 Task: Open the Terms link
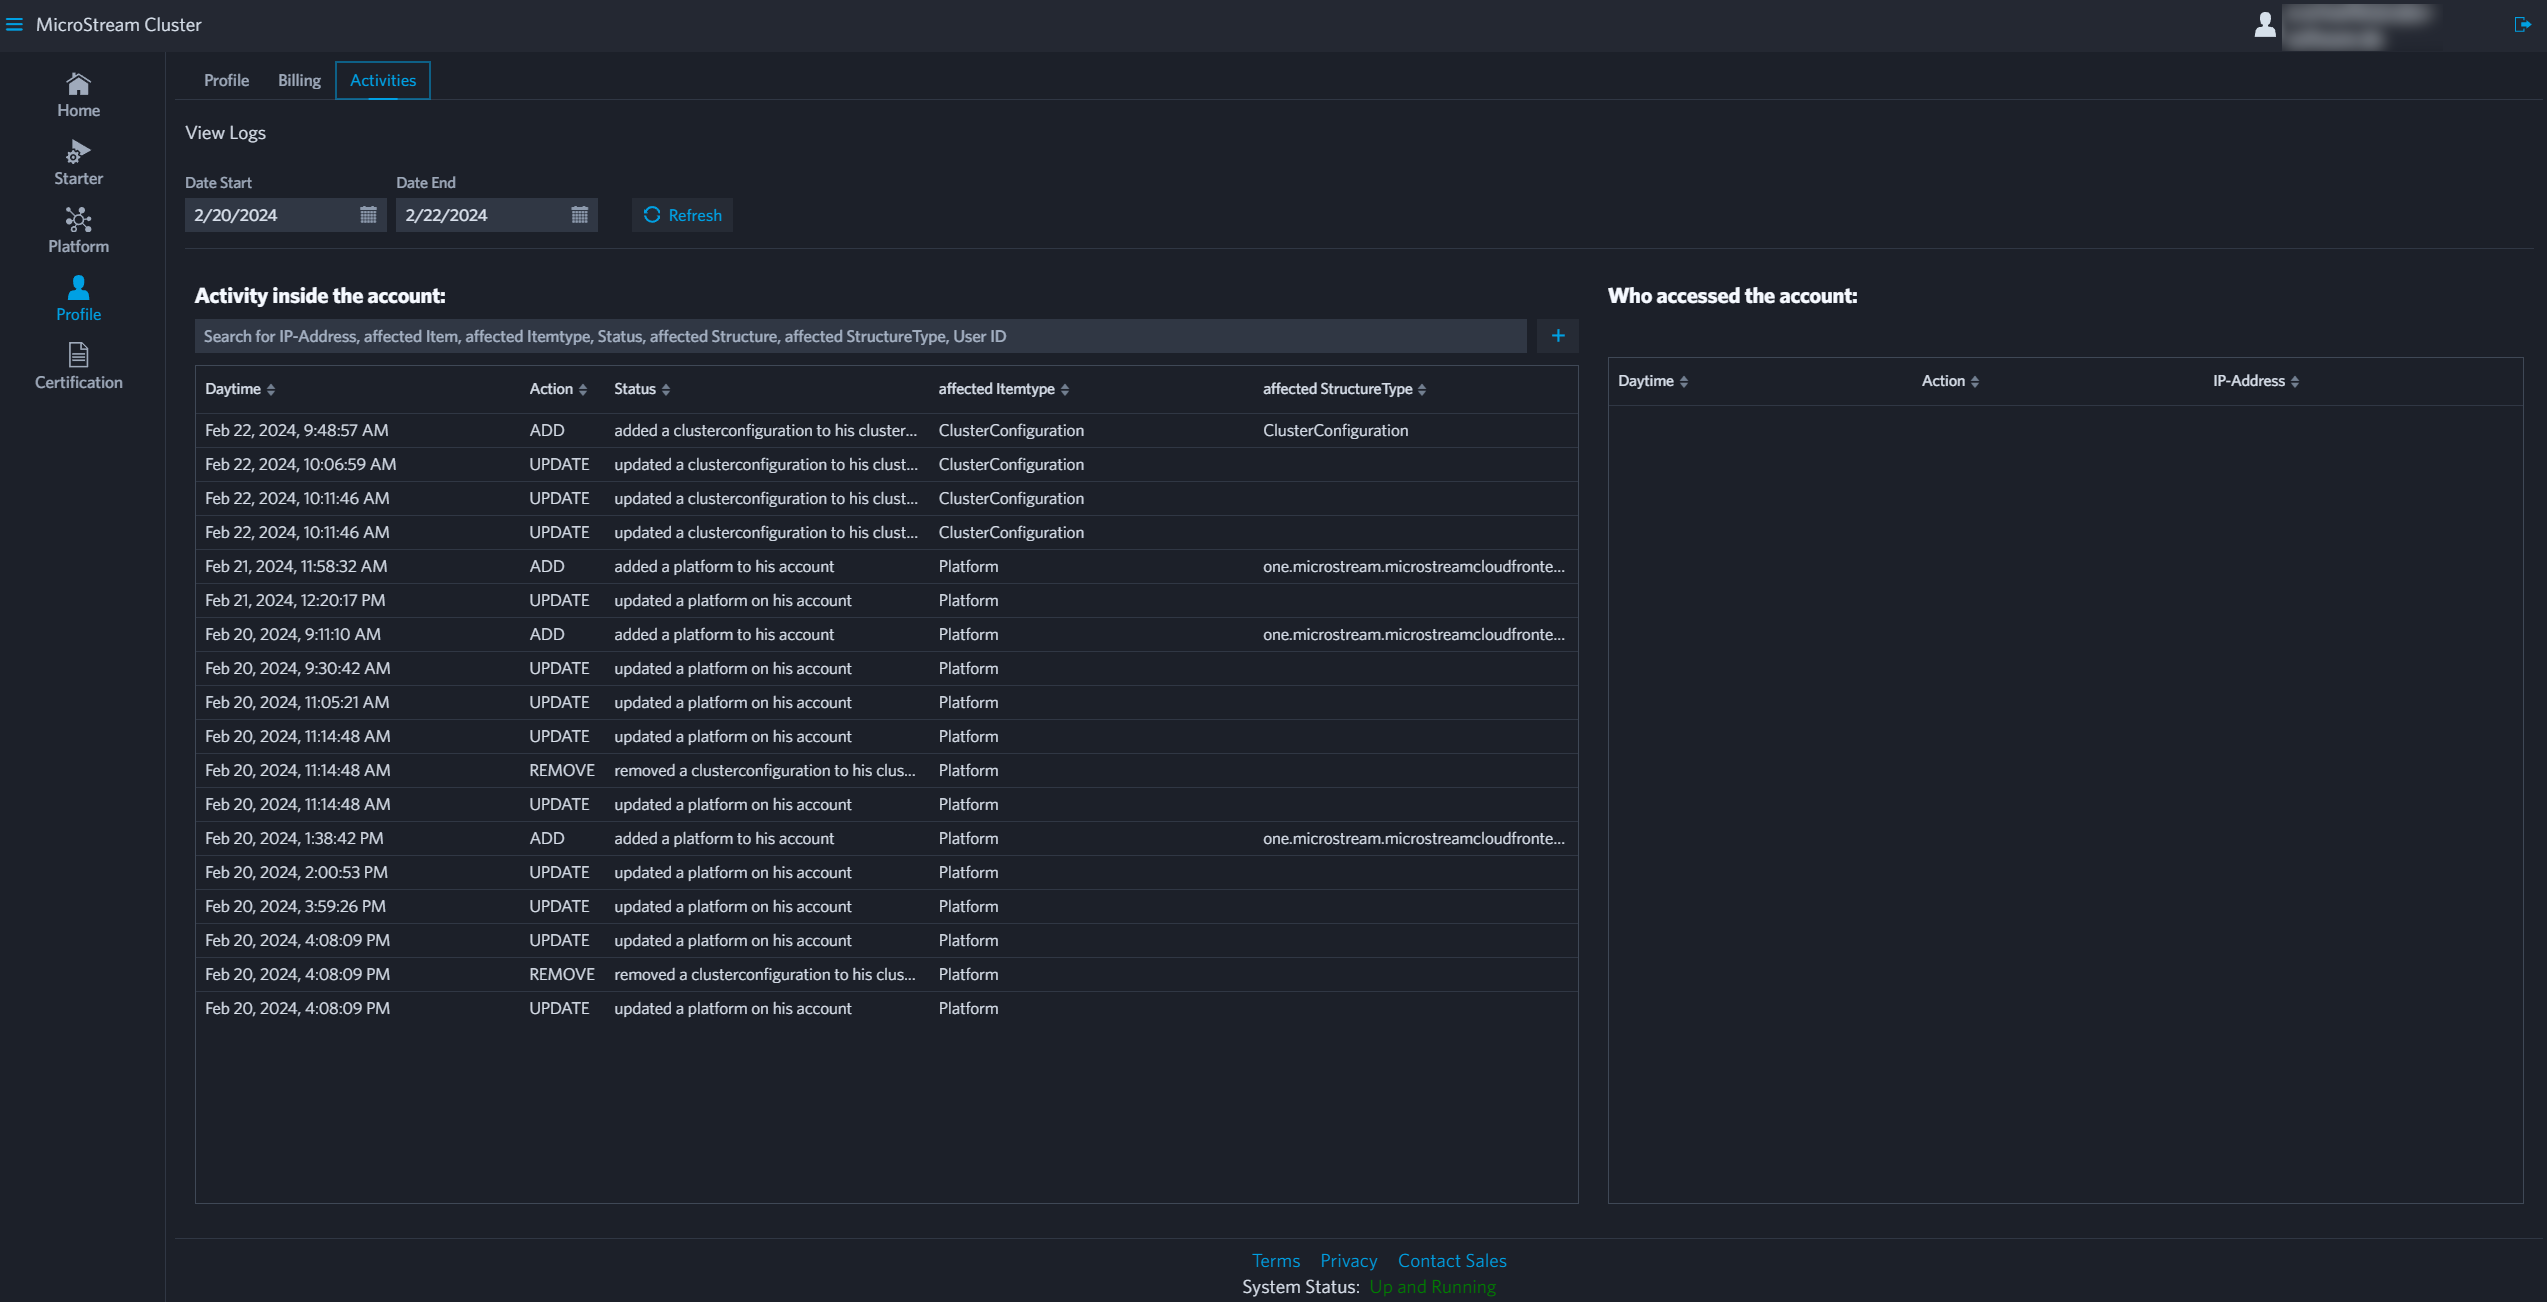[1276, 1261]
